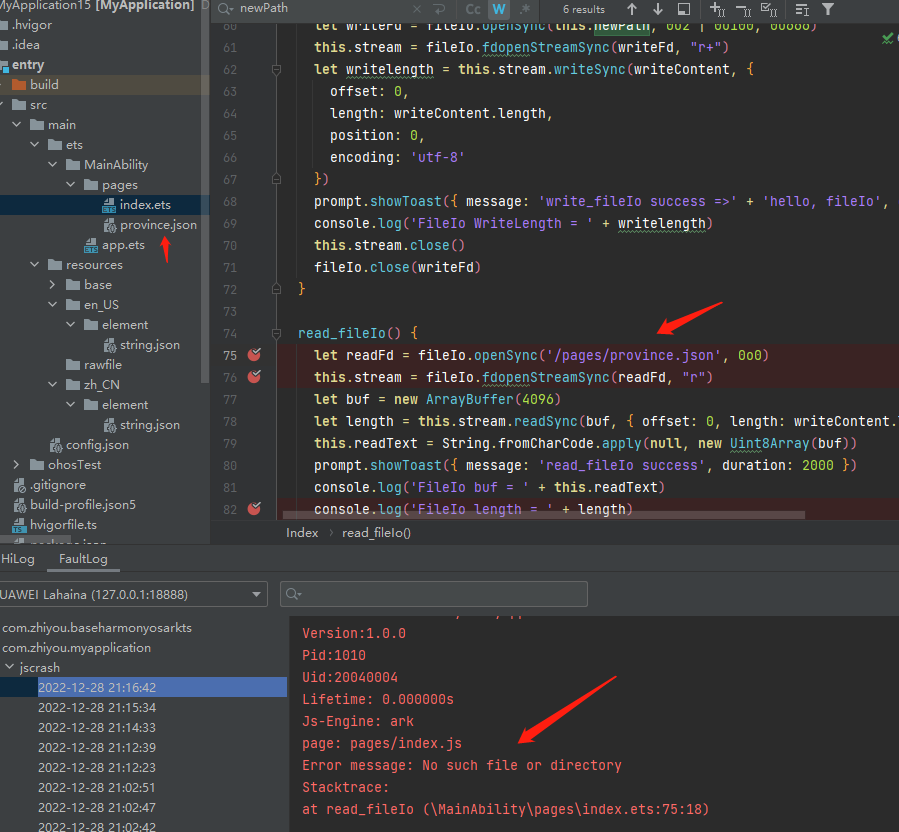Select crash log 2022-12-28 21:15:34

pyautogui.click(x=97, y=708)
